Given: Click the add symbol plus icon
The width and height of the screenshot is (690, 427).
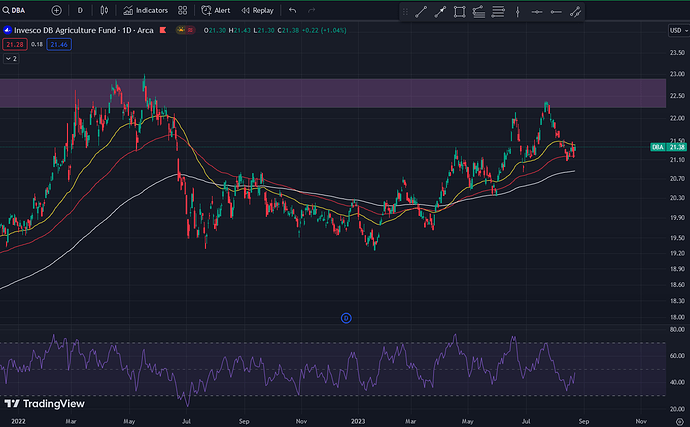Looking at the screenshot, I should click(x=56, y=10).
